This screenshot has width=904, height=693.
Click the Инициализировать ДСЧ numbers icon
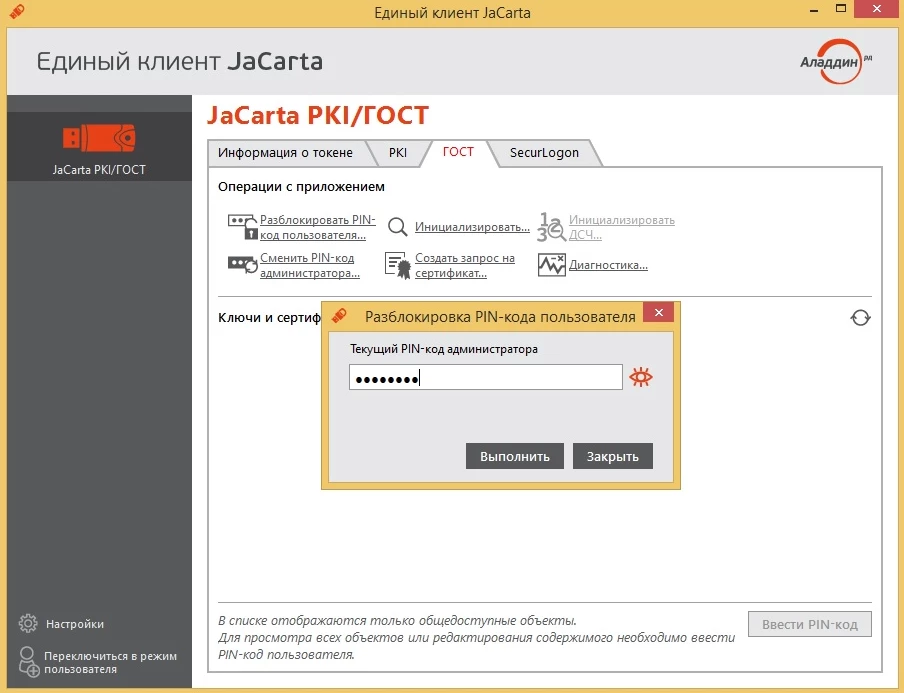point(551,227)
